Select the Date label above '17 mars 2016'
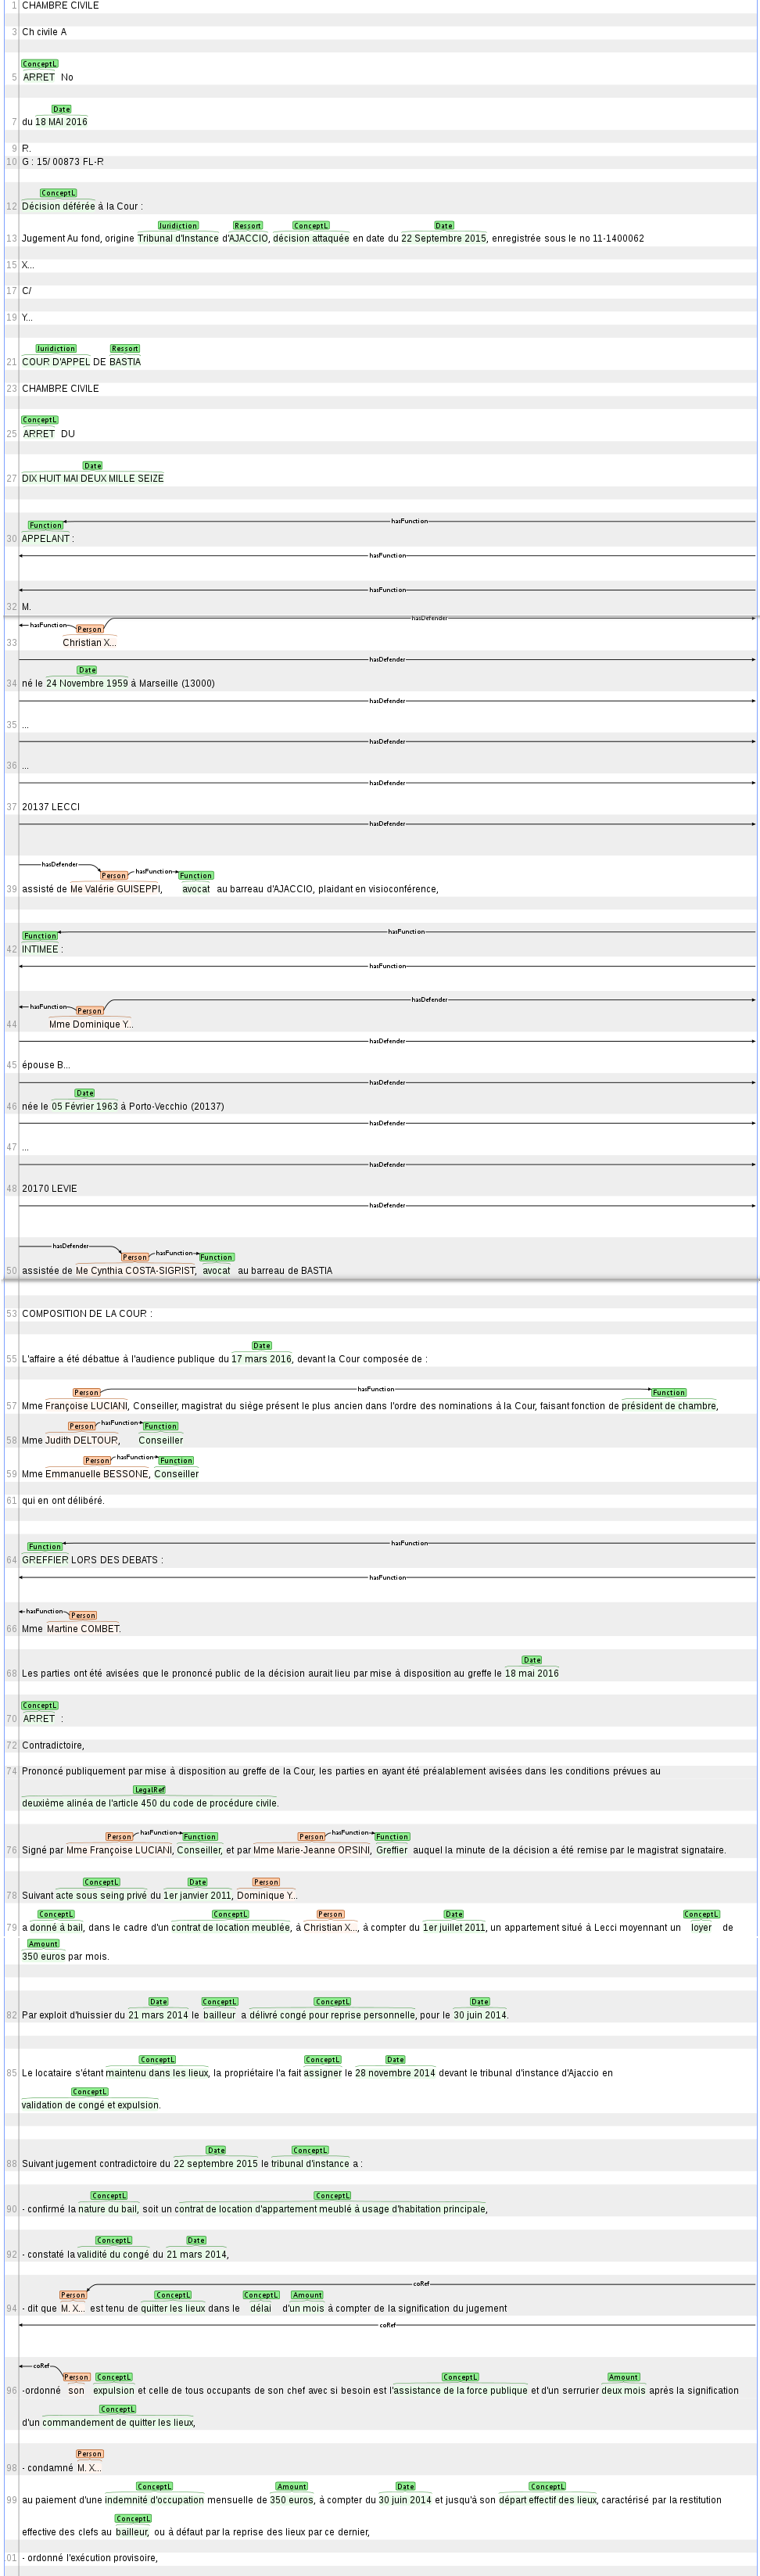The width and height of the screenshot is (760, 2576). pos(262,1346)
